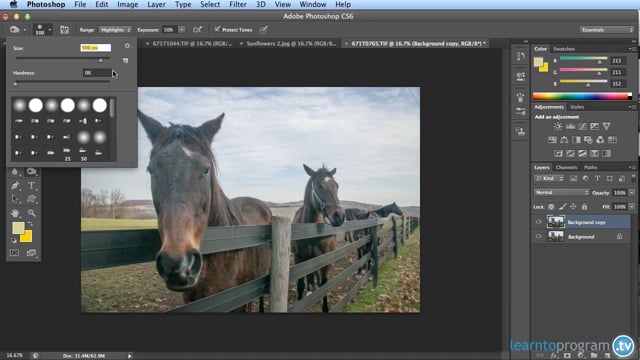Add Exposure adjustment icon
This screenshot has height=360, width=640.
[x=595, y=127]
